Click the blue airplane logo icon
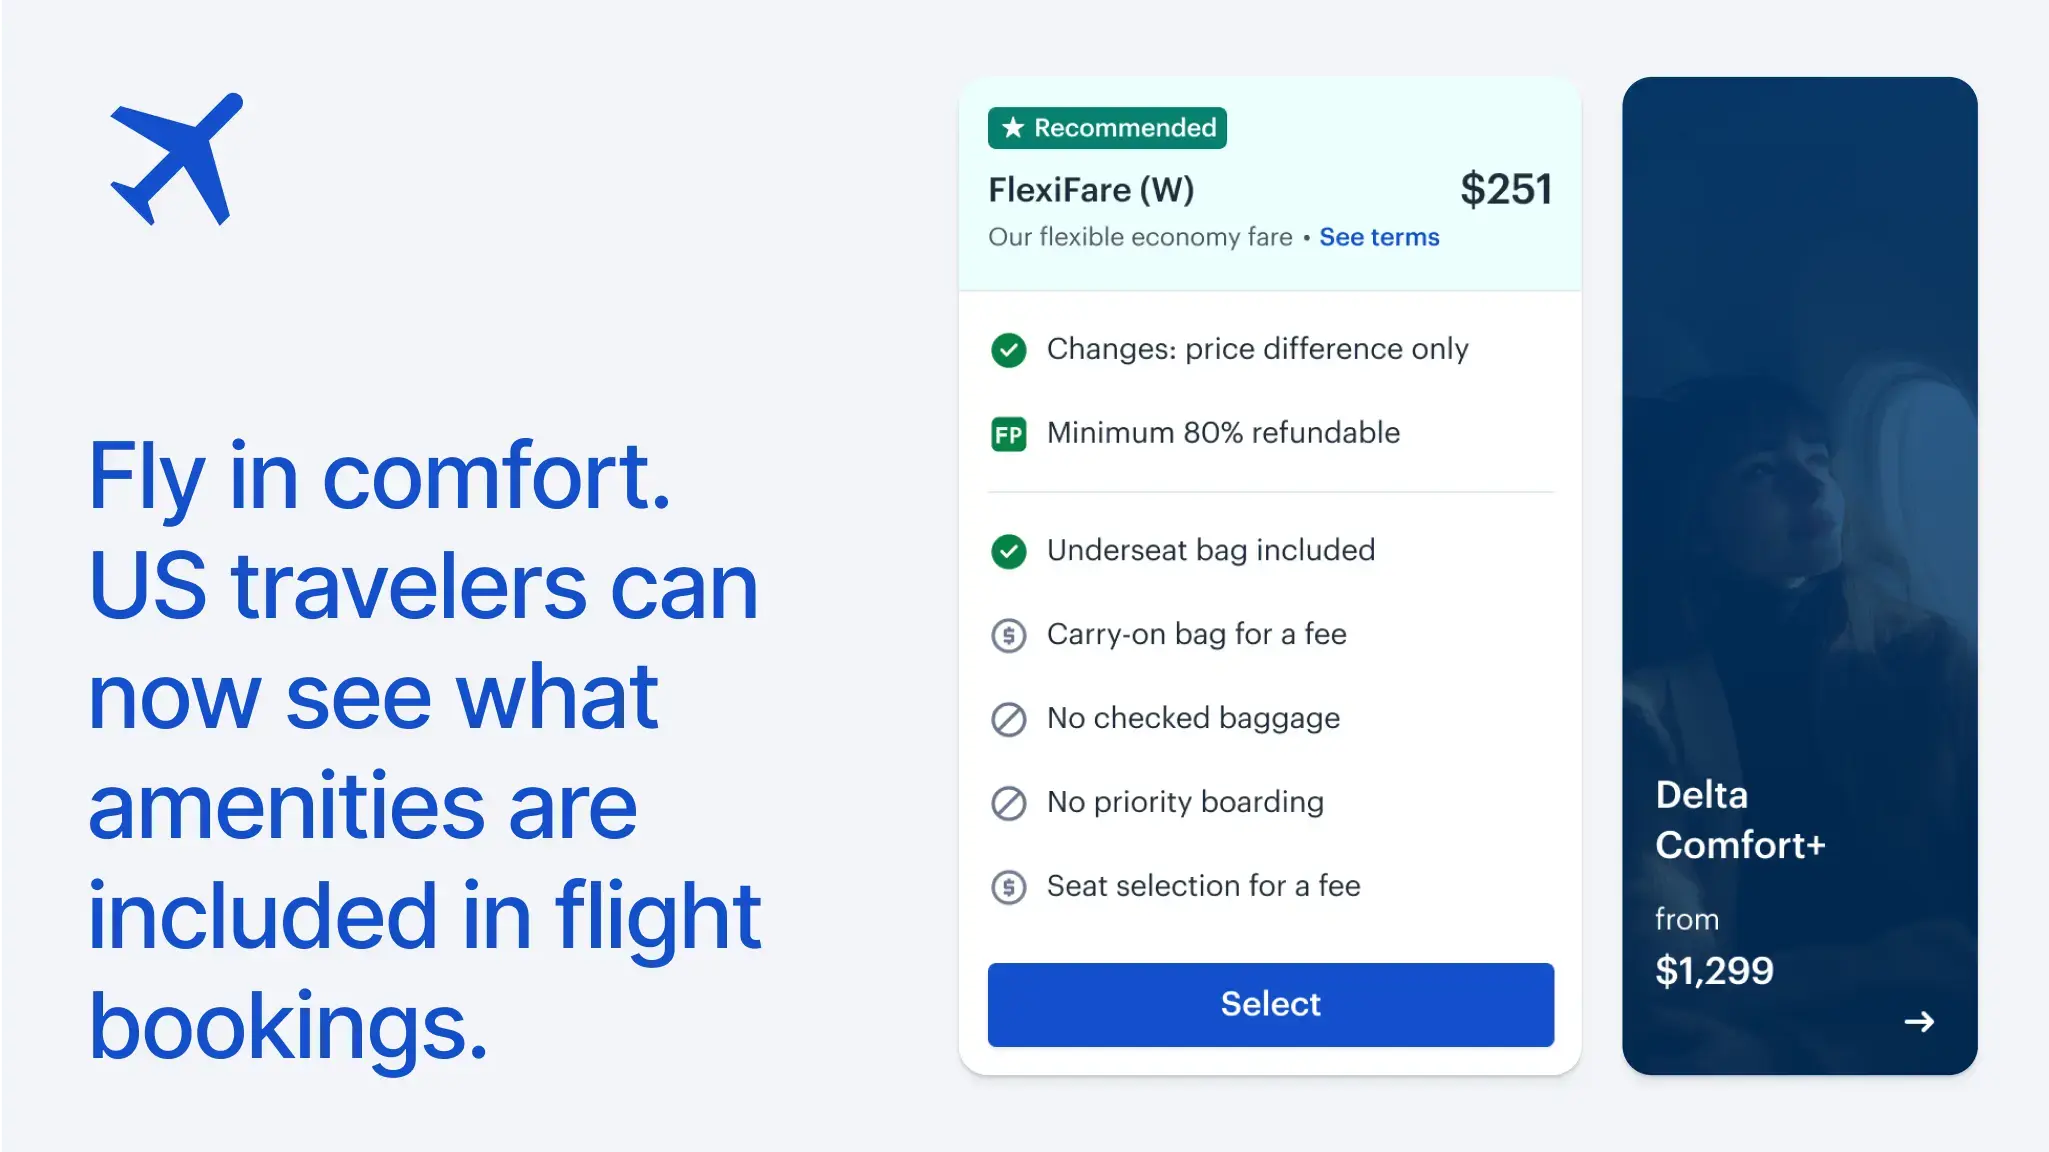This screenshot has width=2049, height=1152. coord(177,159)
